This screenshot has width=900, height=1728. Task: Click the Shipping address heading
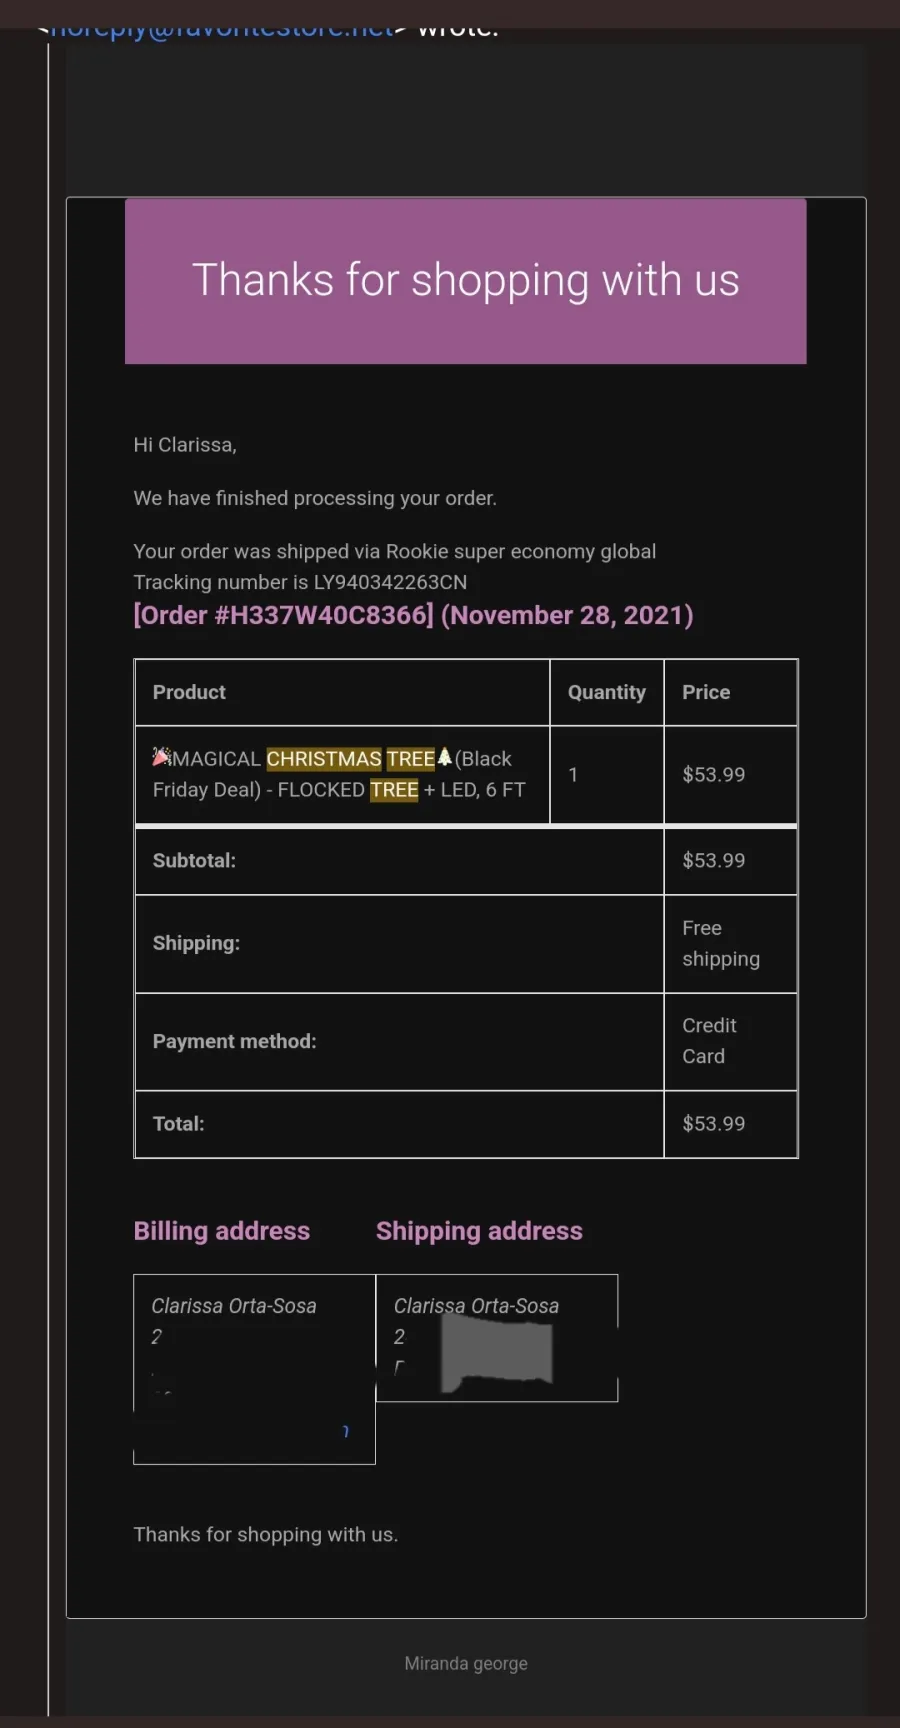point(479,1231)
